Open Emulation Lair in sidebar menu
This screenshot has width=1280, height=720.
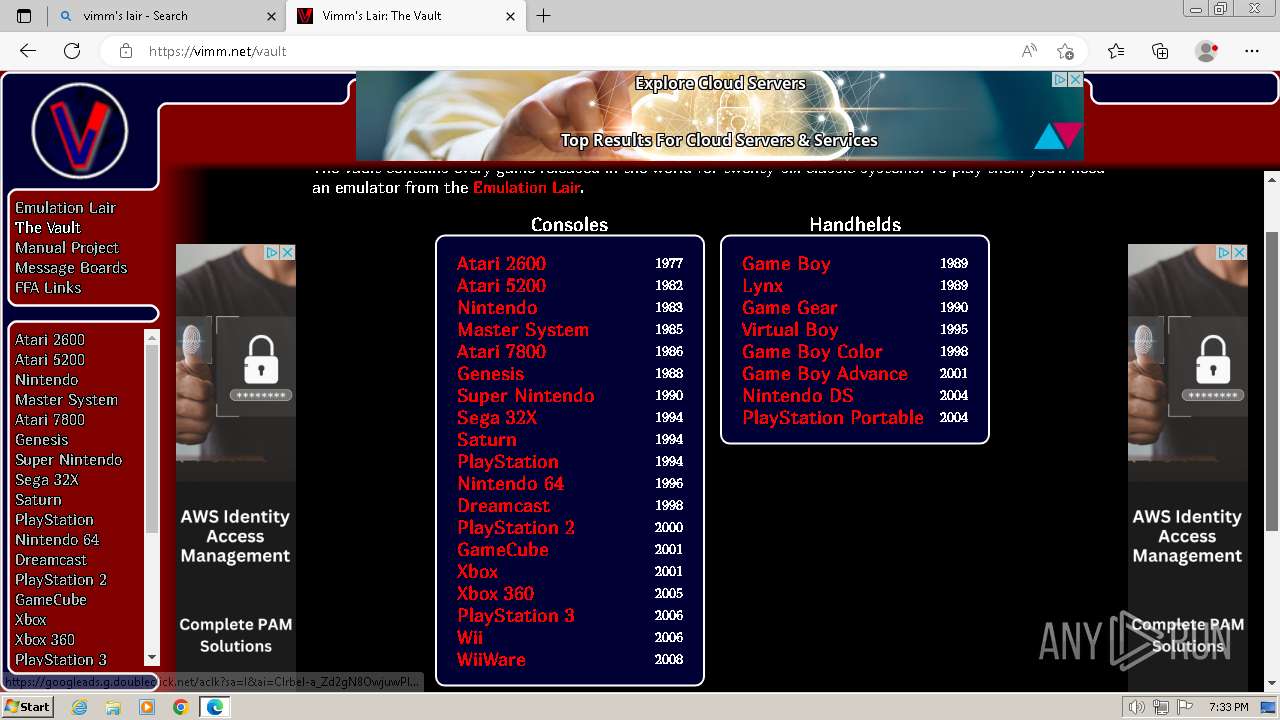(x=65, y=208)
